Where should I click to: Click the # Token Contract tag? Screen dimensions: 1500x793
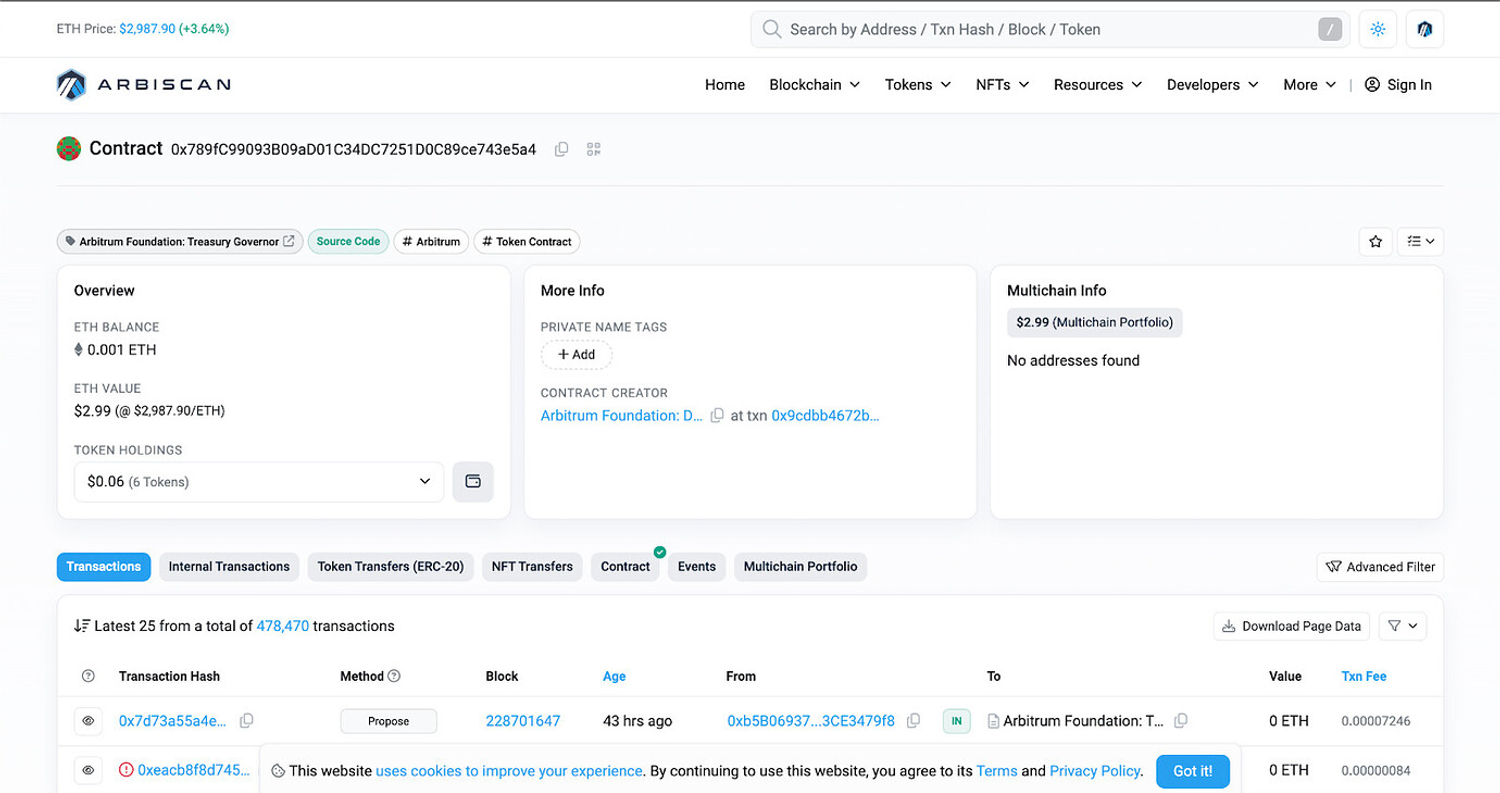tap(527, 241)
